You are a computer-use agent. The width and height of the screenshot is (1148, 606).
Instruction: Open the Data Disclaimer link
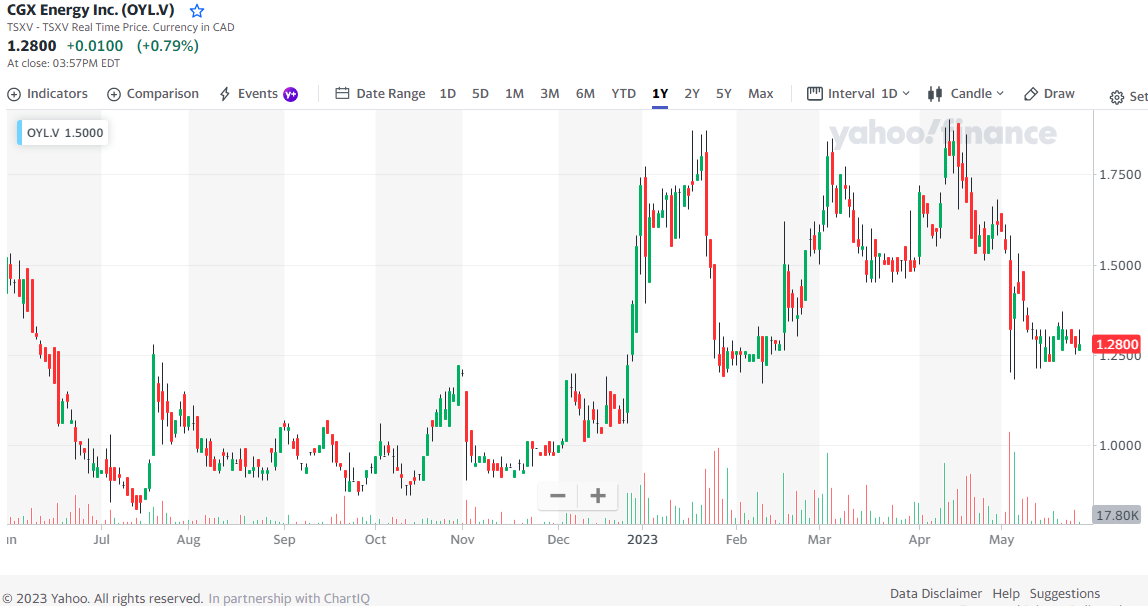[936, 594]
